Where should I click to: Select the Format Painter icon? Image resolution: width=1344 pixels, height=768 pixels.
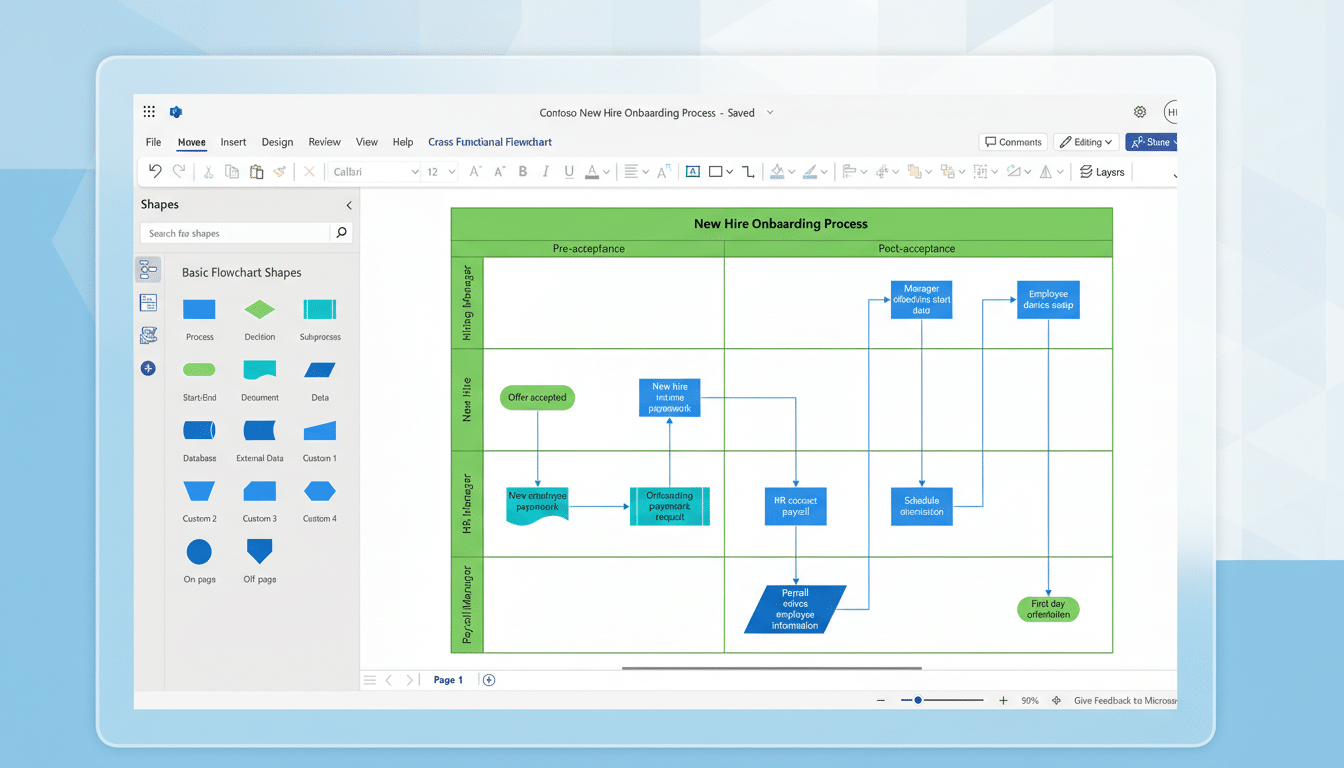(280, 172)
